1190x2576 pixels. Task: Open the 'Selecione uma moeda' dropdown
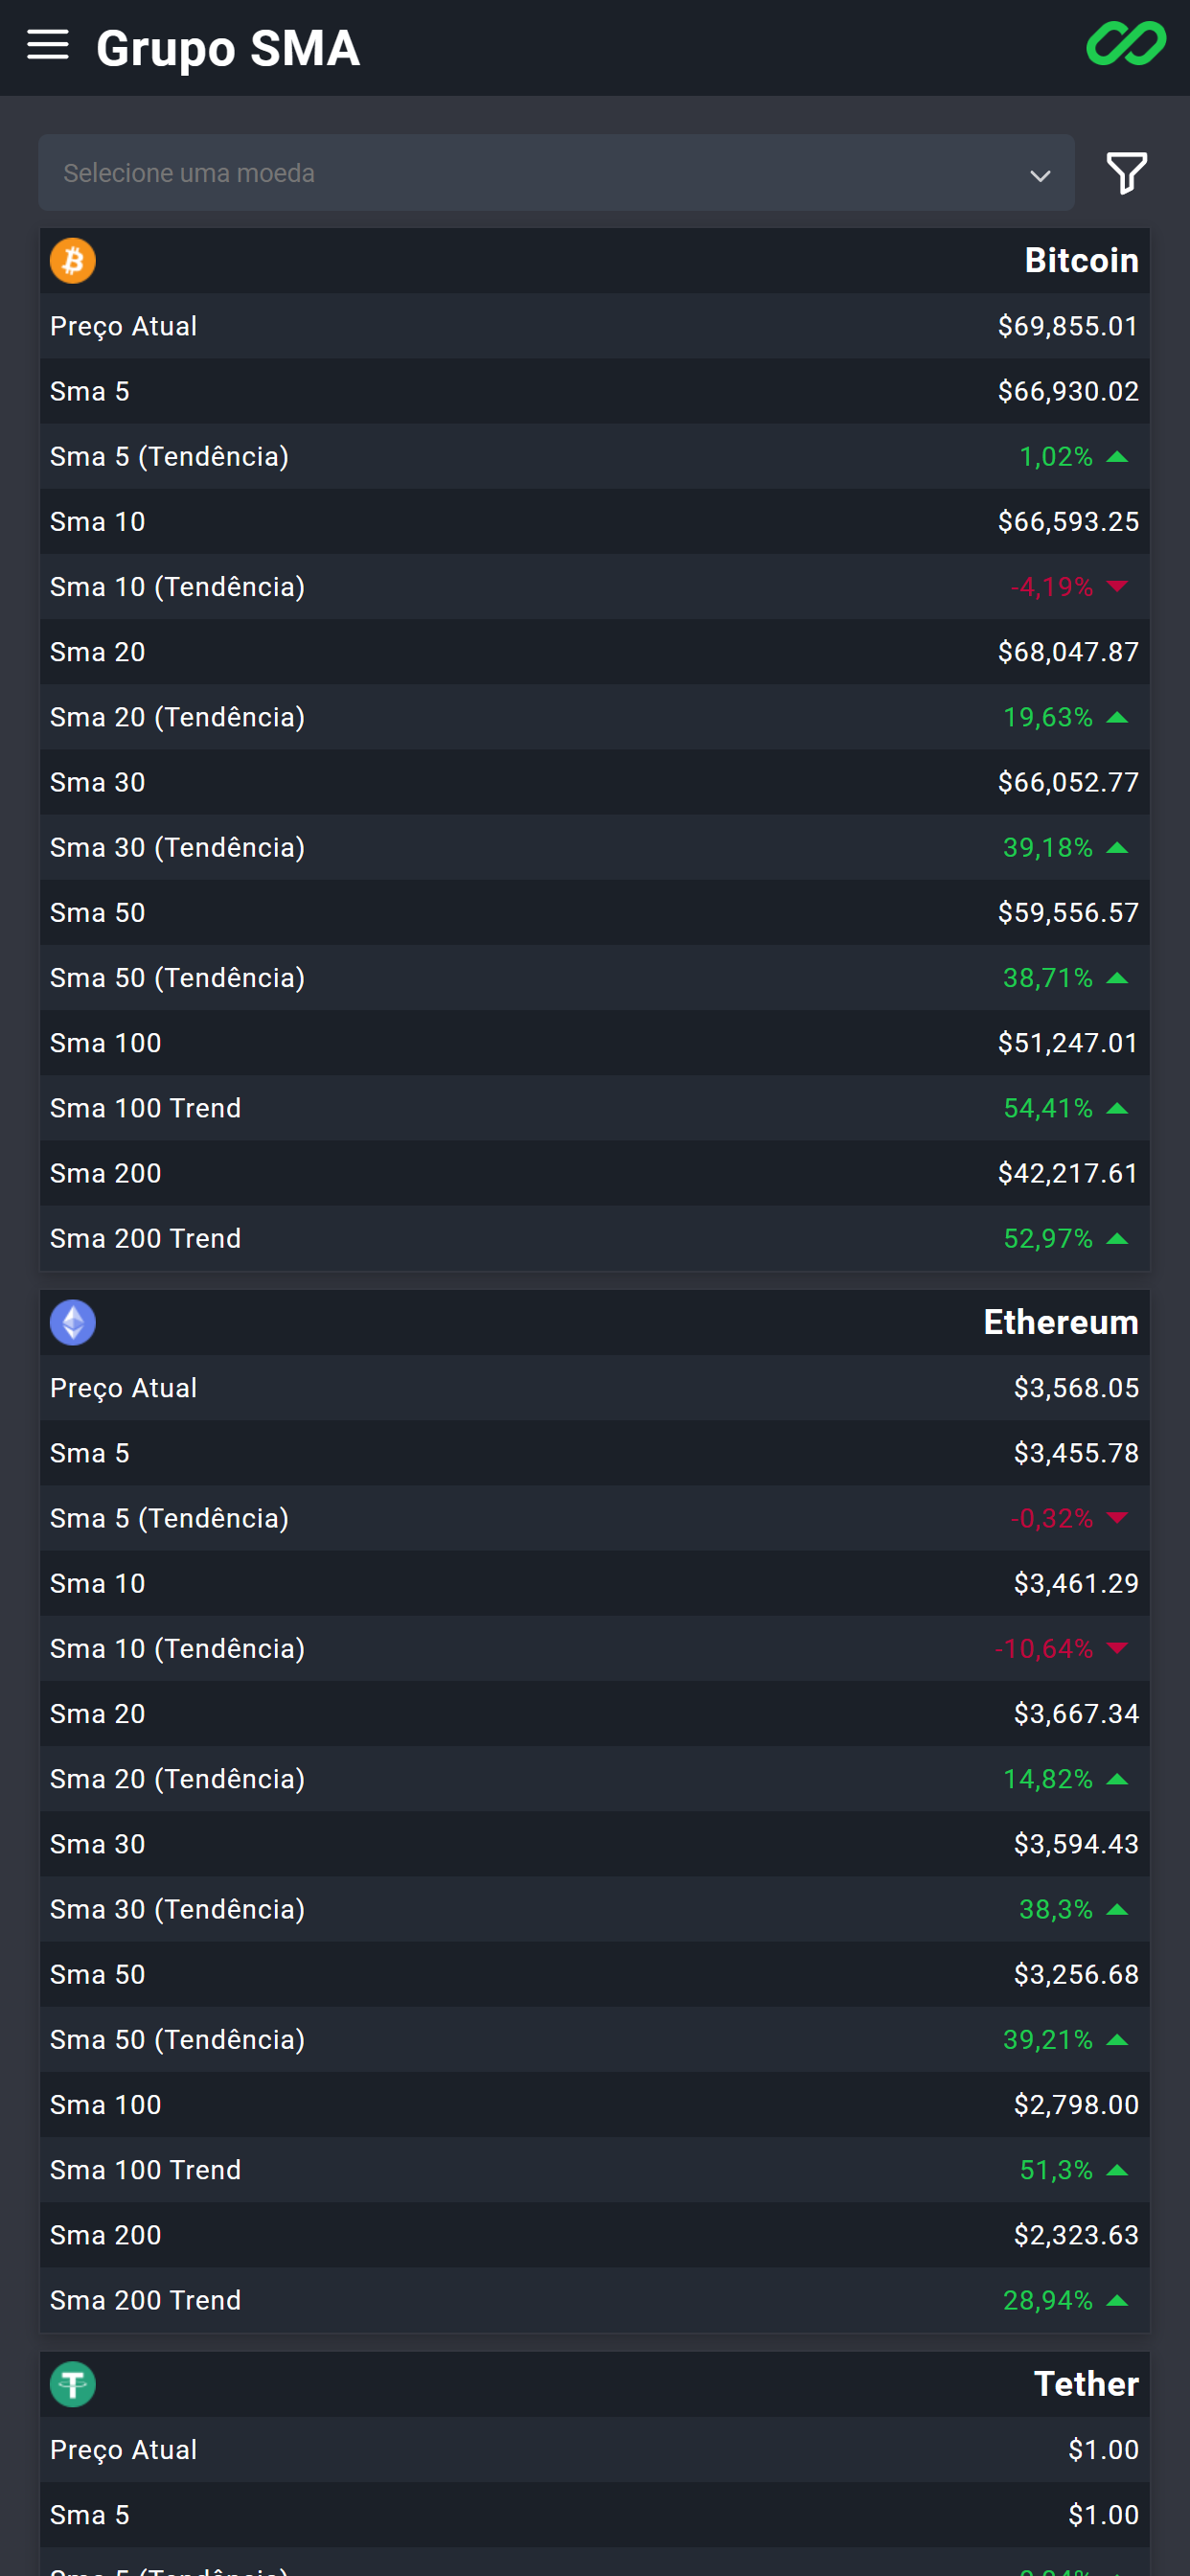(556, 173)
